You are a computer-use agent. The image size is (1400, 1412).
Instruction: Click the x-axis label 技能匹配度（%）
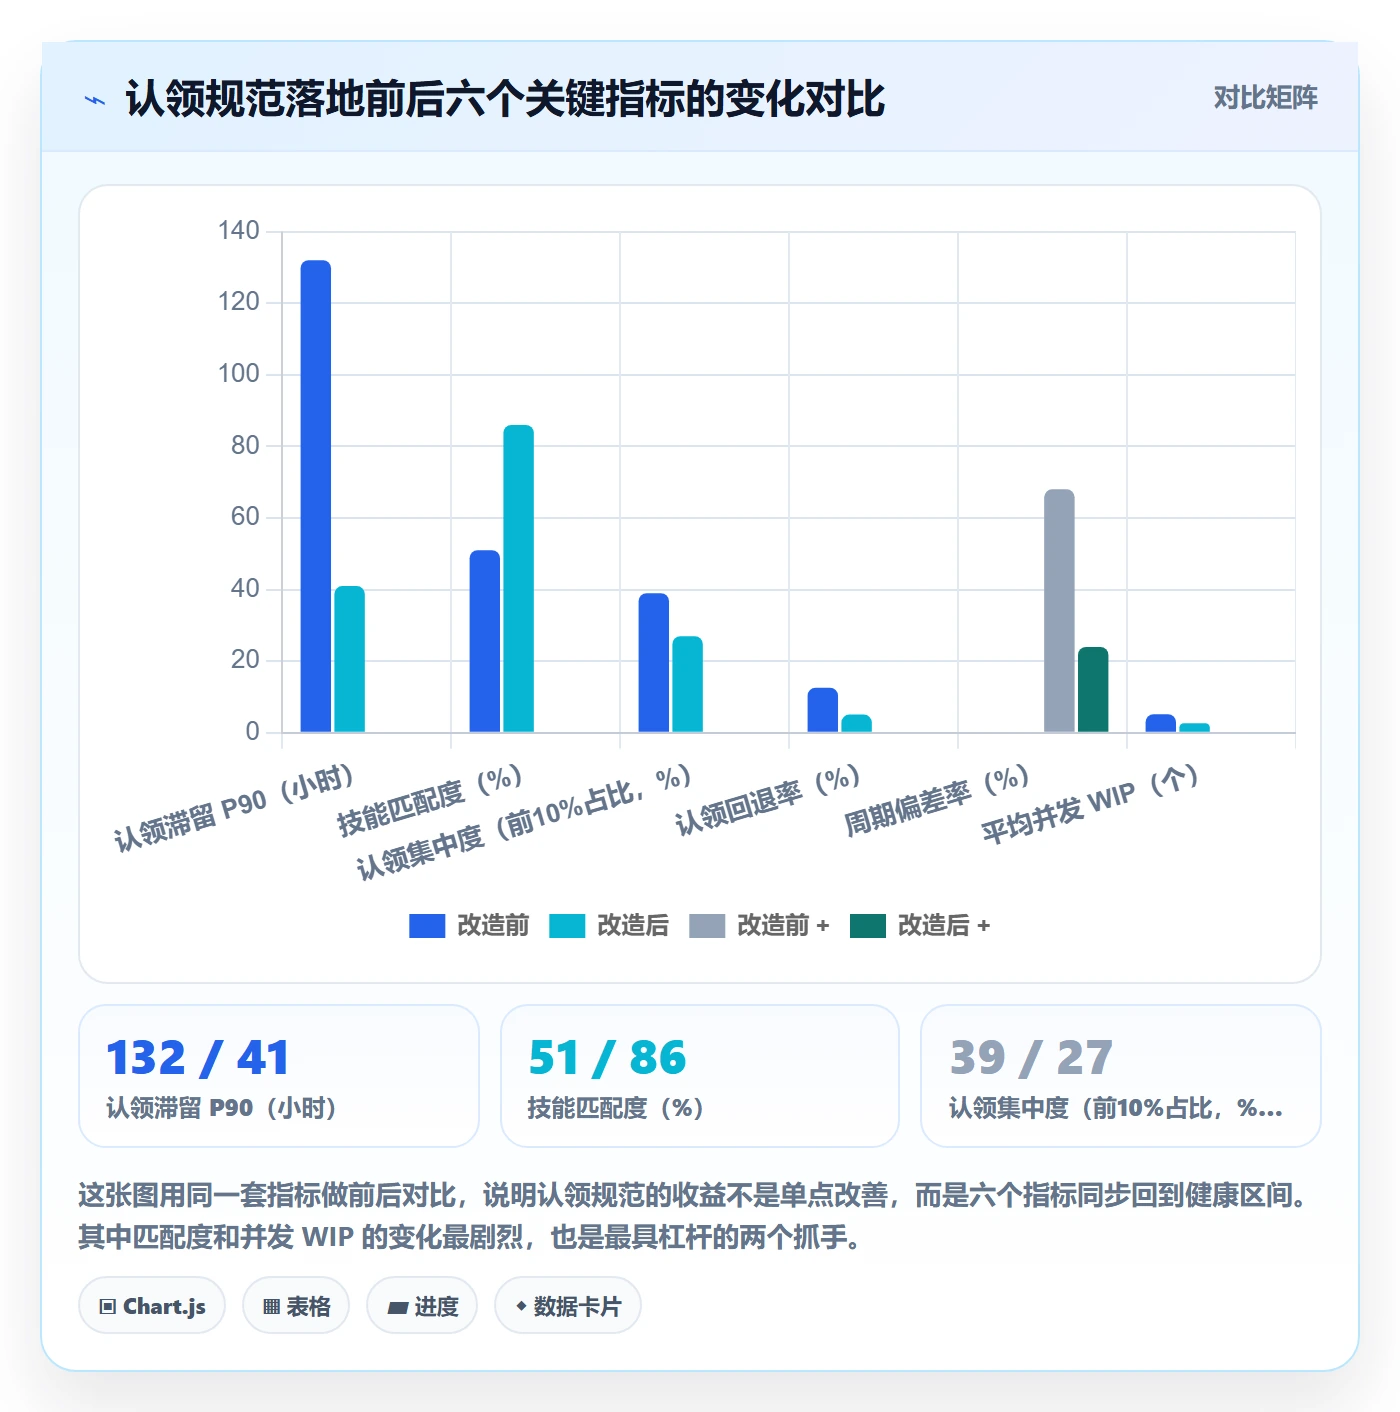pos(430,800)
